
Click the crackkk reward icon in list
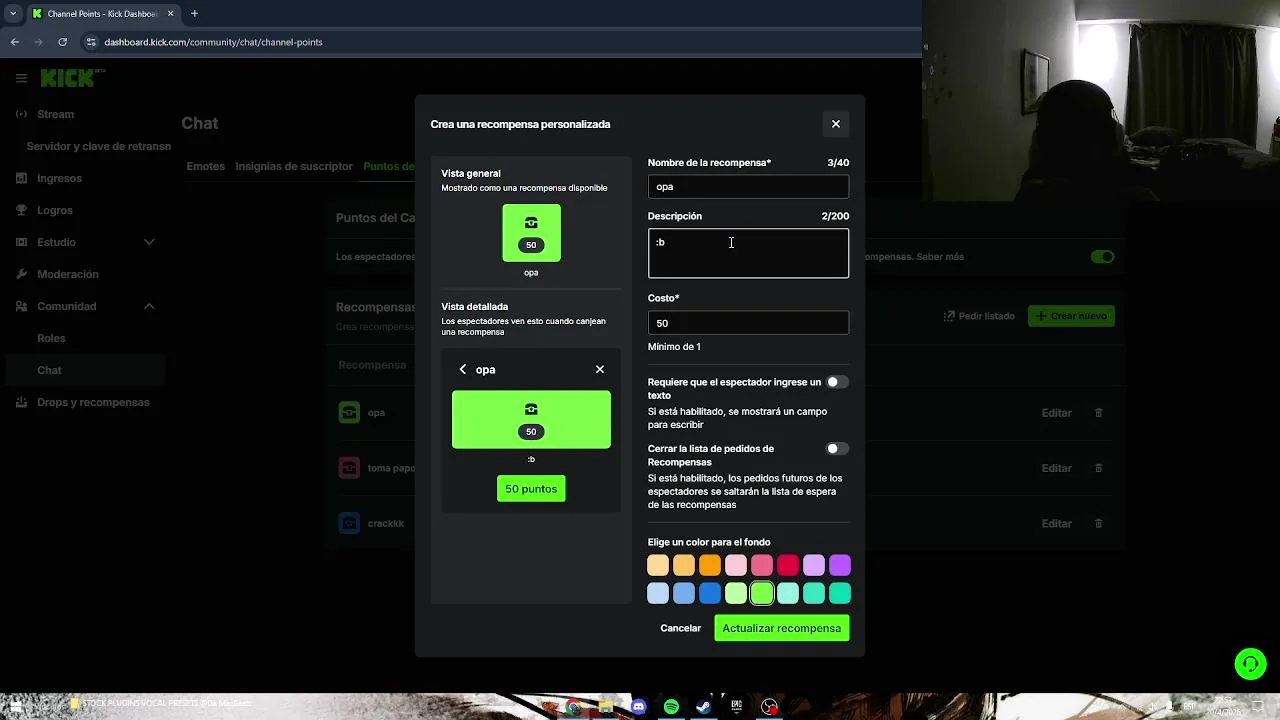click(349, 523)
